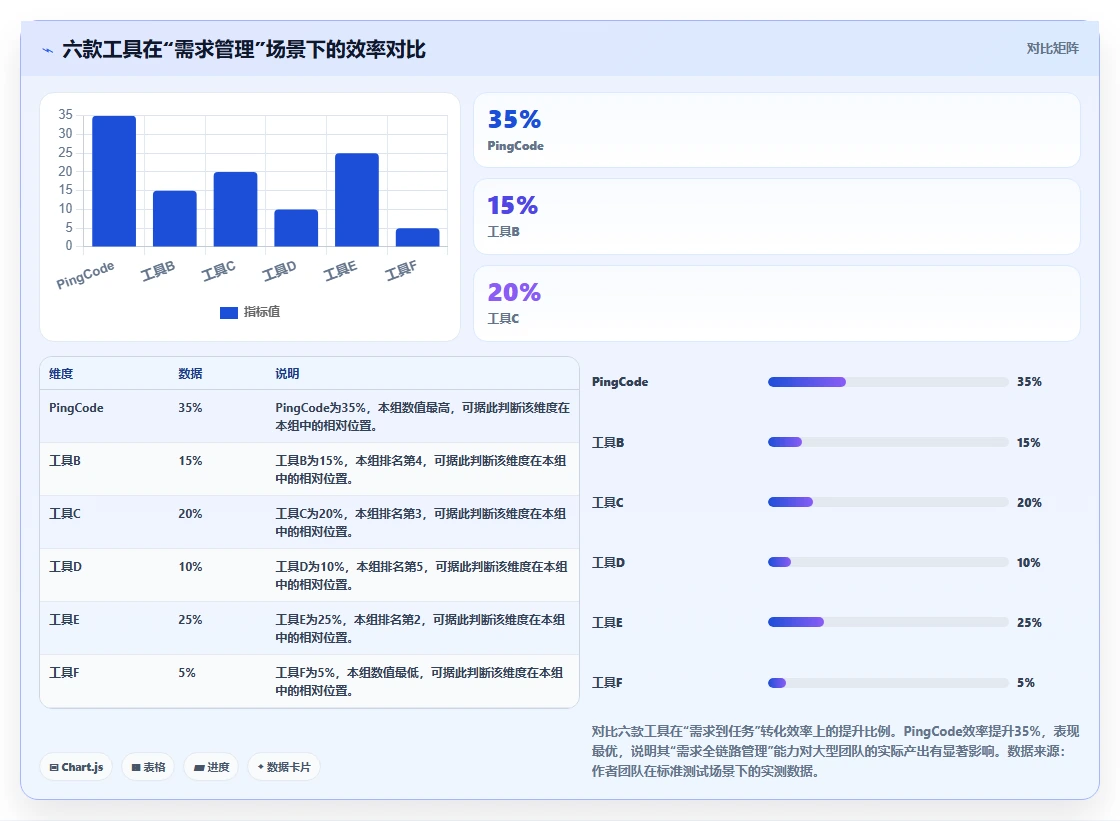The width and height of the screenshot is (1120, 821).
Task: Click the lightning icon beside the title
Action: click(48, 50)
